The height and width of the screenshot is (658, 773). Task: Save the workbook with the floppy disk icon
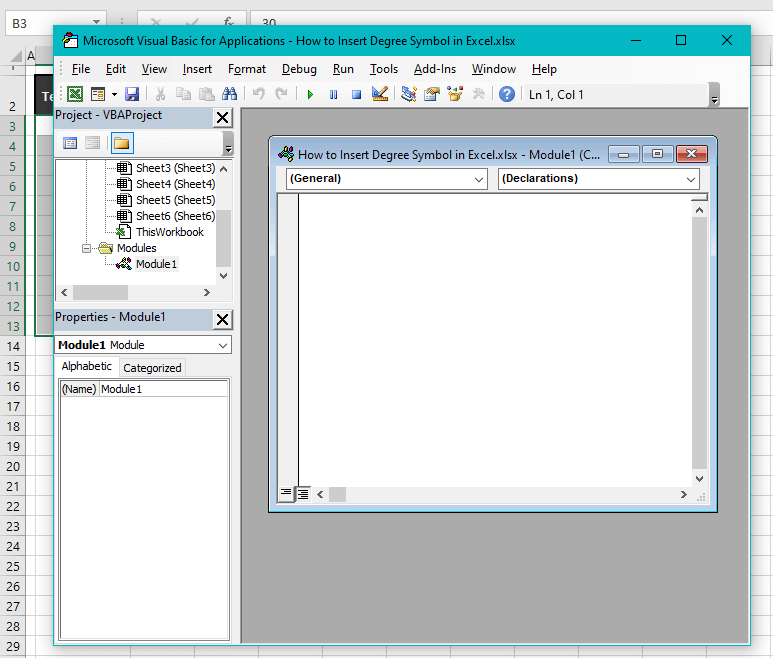(x=132, y=94)
